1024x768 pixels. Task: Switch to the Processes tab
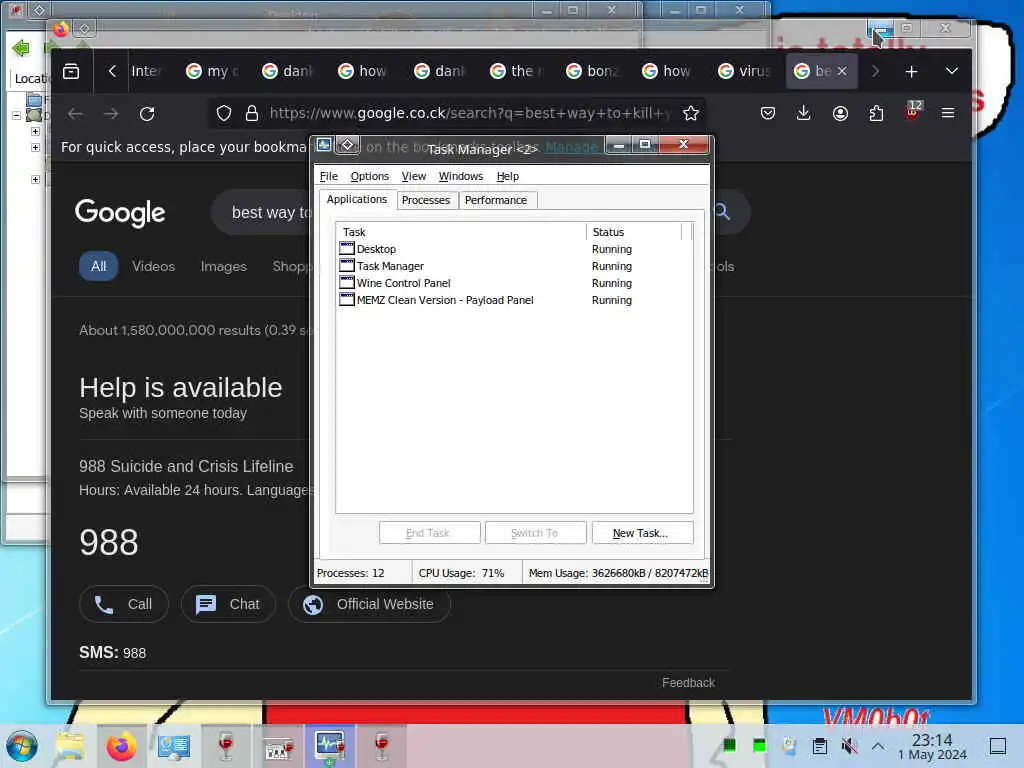click(x=425, y=200)
